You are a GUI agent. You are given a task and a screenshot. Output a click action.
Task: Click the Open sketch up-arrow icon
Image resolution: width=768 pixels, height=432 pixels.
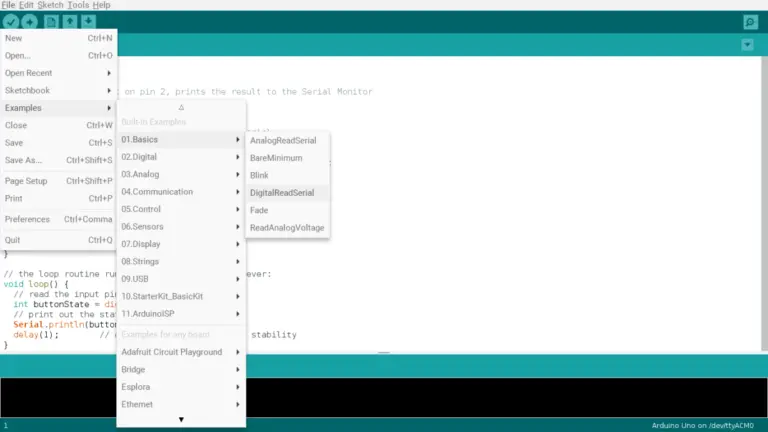[70, 22]
